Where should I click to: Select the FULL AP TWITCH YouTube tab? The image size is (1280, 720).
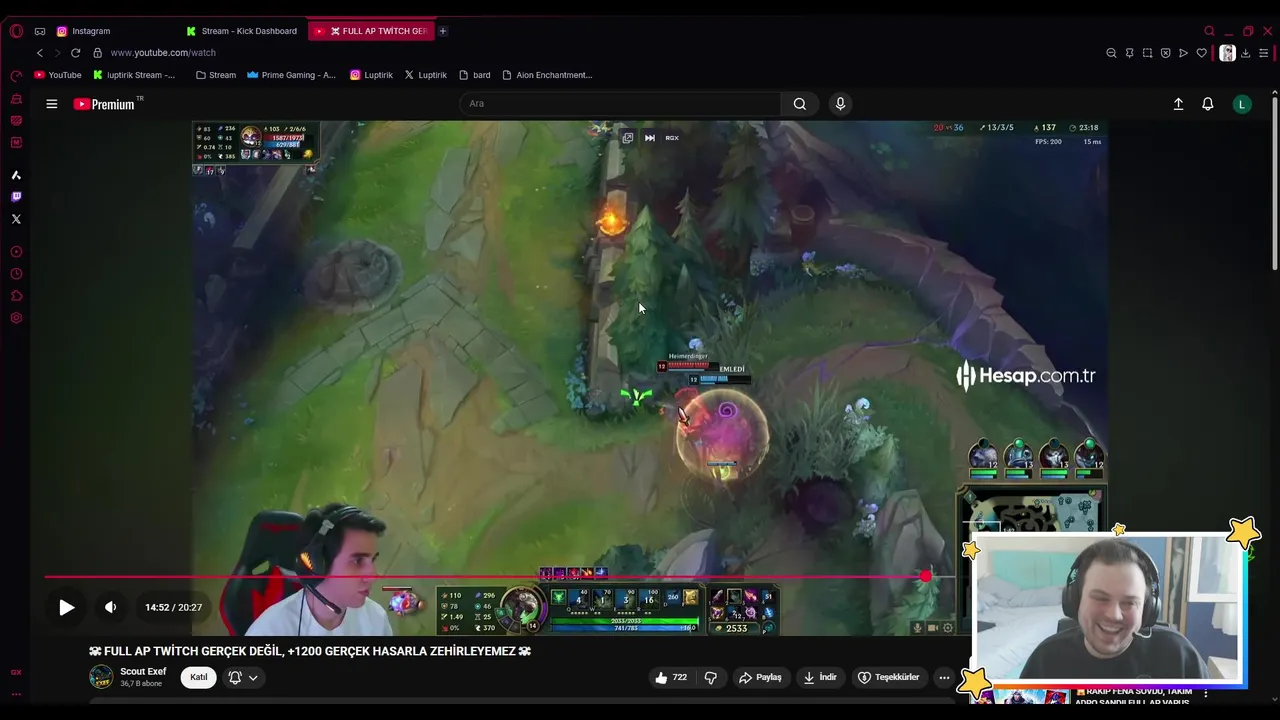point(371,31)
